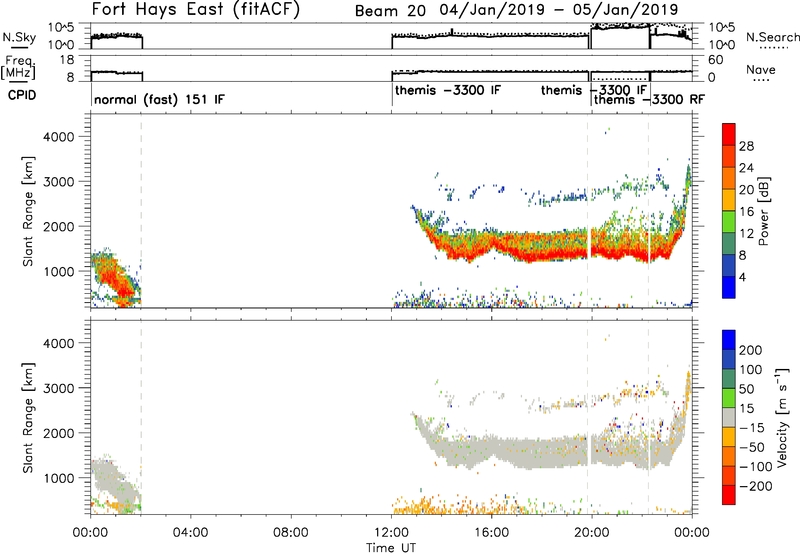Click the '20:00' time tick label

point(591,533)
